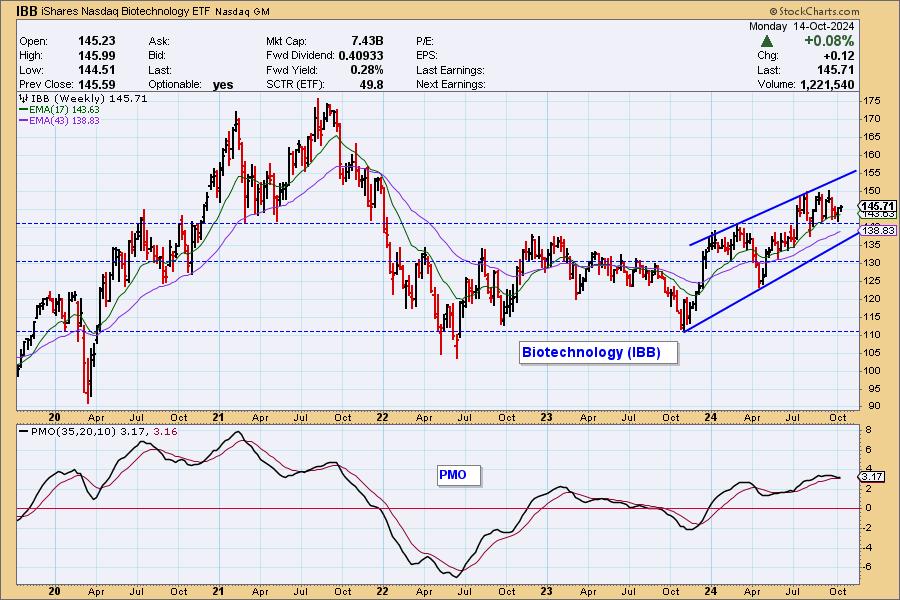
Task: Click the 110 price axis label
Action: click(x=872, y=335)
